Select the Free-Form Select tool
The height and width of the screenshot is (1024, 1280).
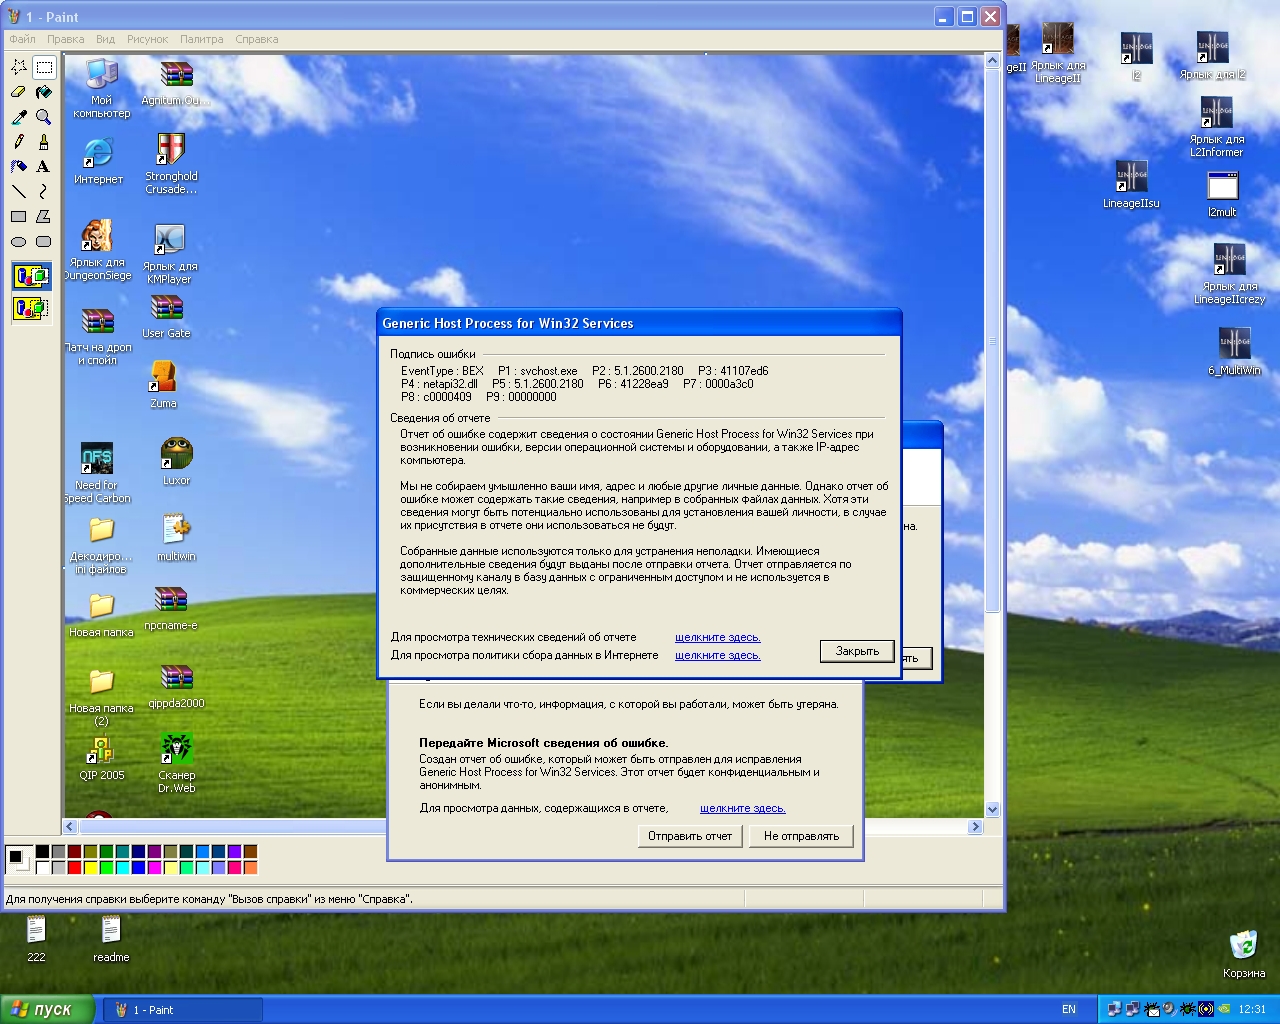click(19, 67)
